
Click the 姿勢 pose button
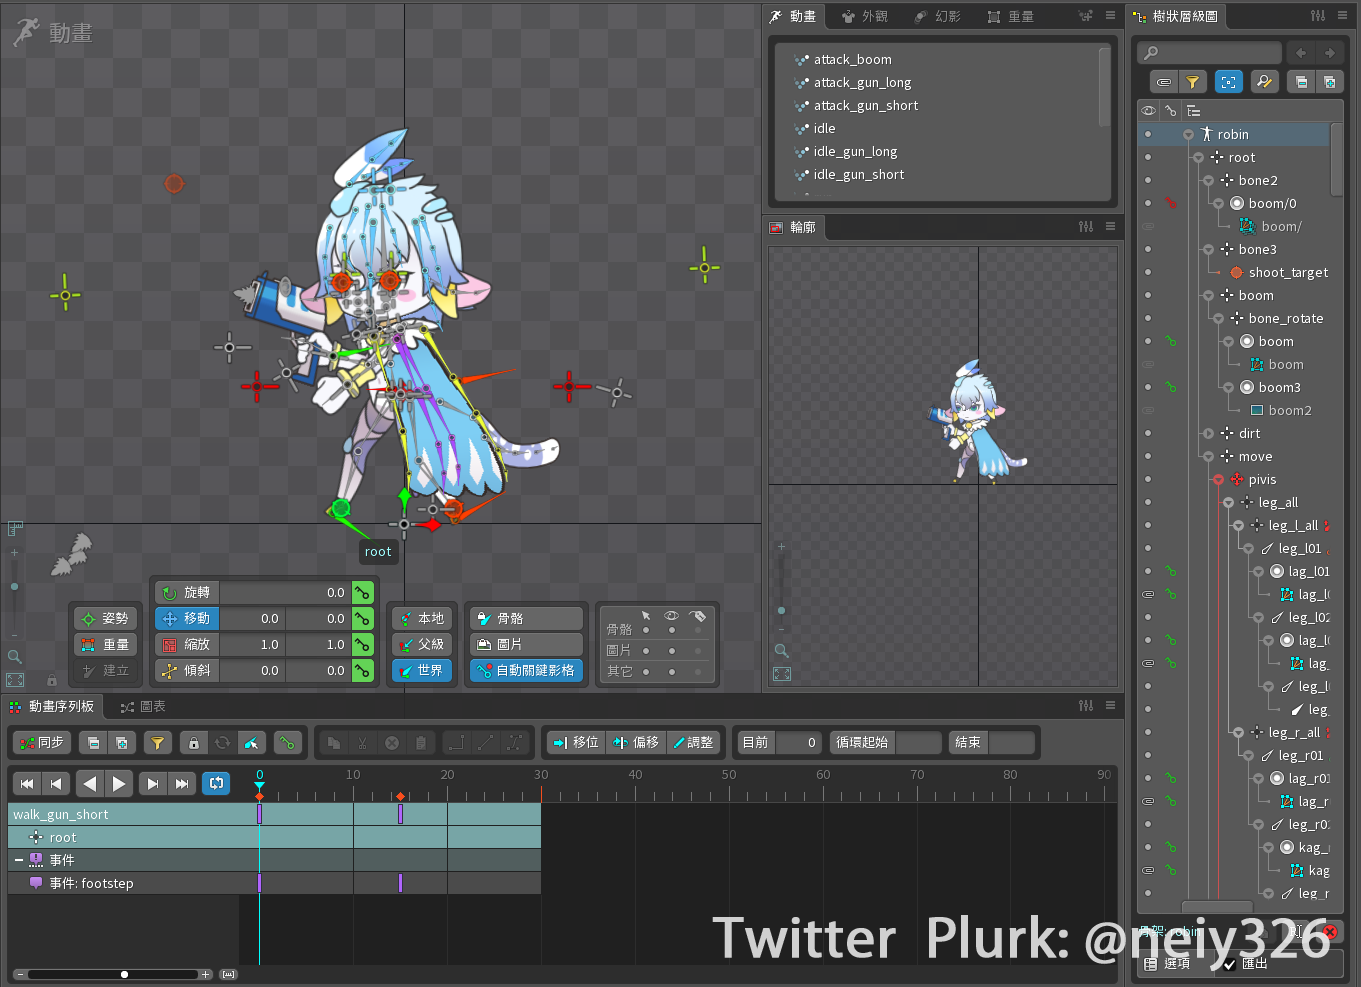point(105,619)
